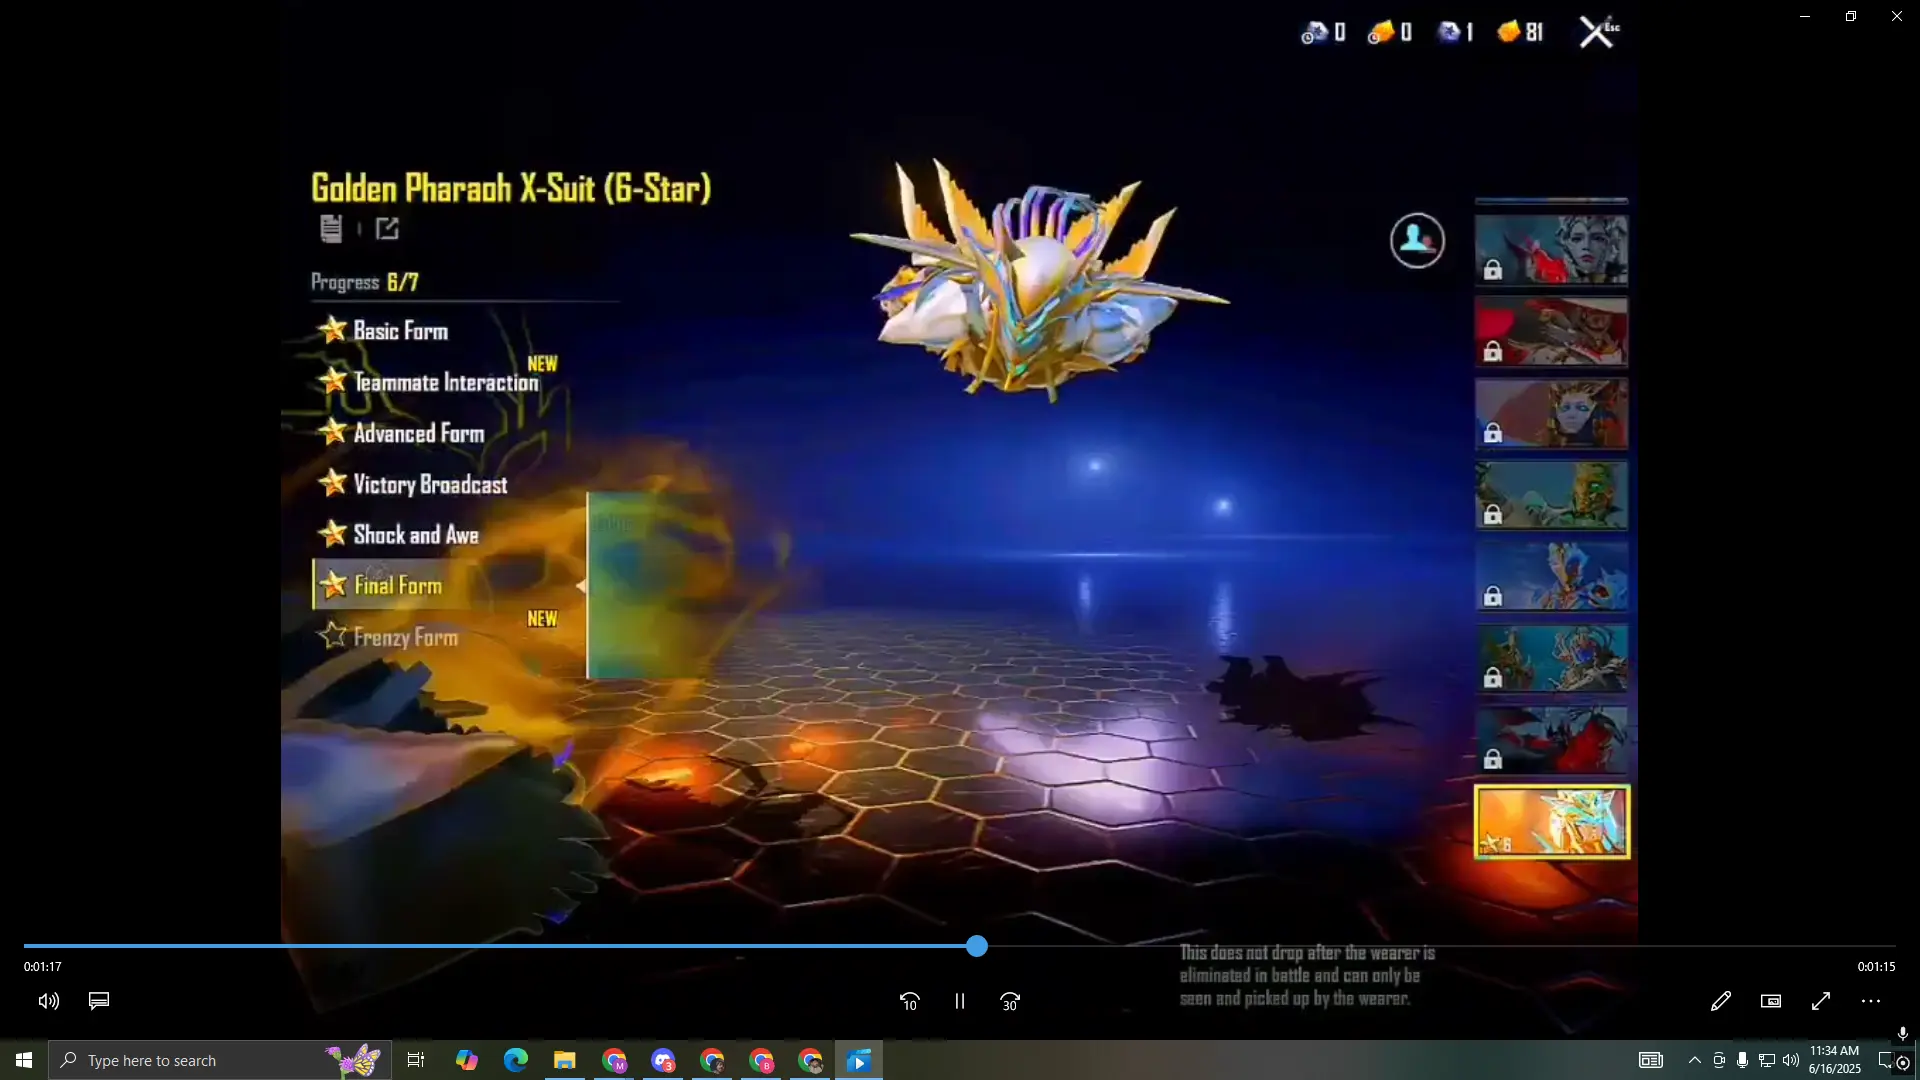Screen dimensions: 1920x1080
Task: Toggle subtitles and captions
Action: (98, 1001)
